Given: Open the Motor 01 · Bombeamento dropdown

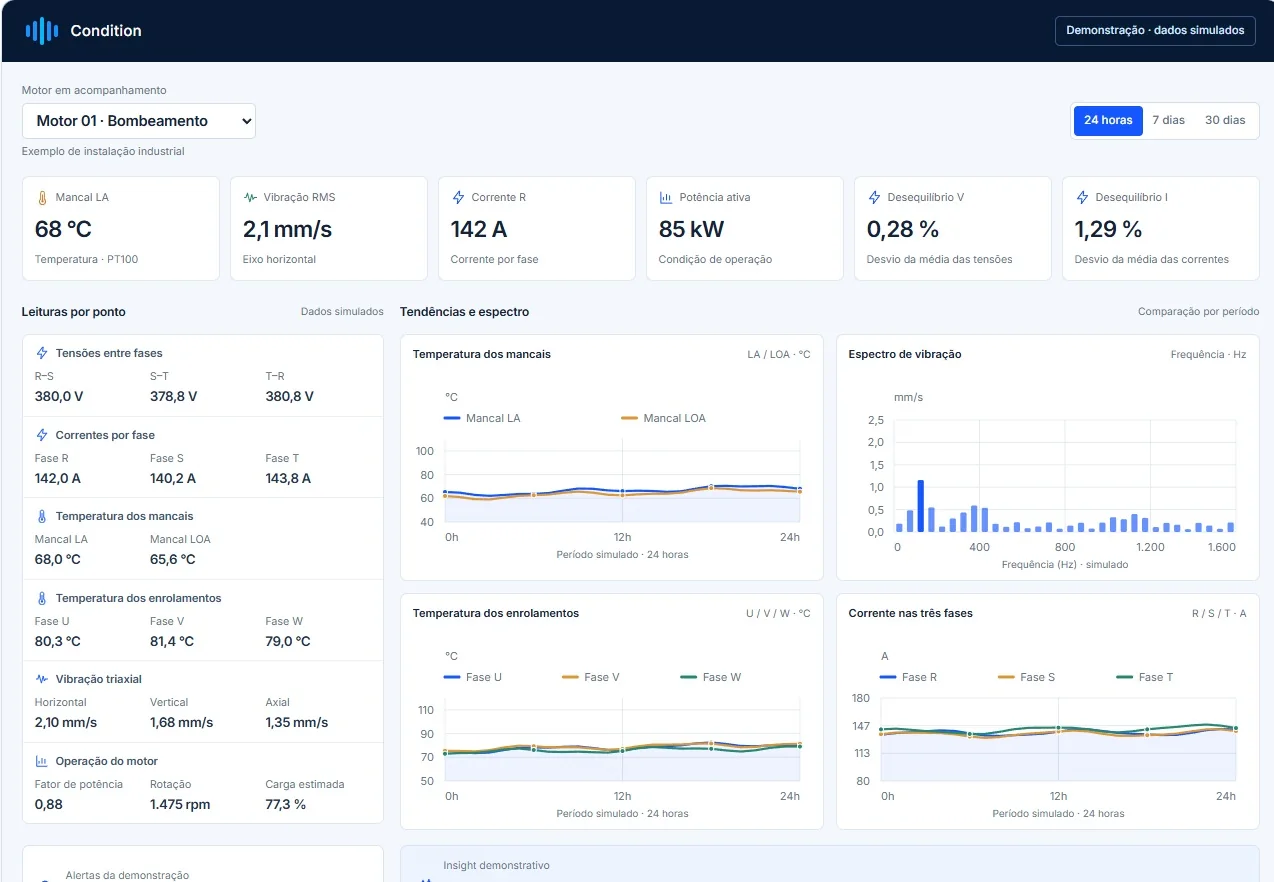Looking at the screenshot, I should (139, 121).
